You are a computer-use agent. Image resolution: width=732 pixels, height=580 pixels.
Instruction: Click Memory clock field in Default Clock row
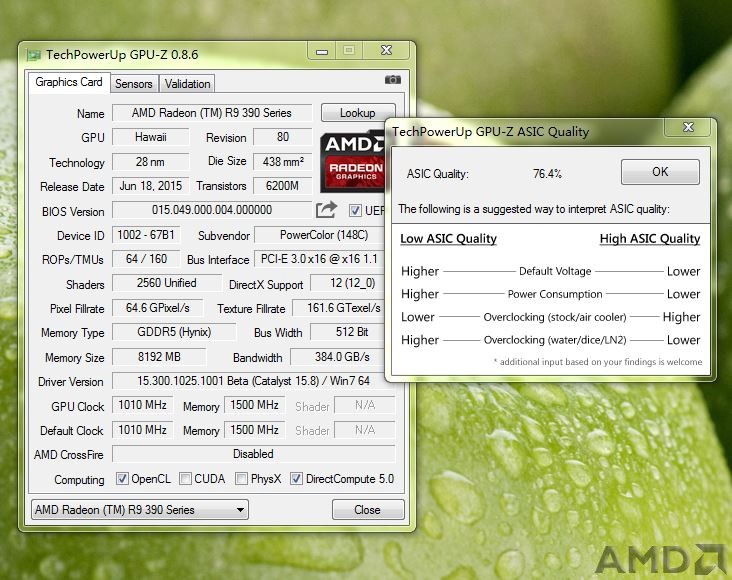[x=254, y=430]
